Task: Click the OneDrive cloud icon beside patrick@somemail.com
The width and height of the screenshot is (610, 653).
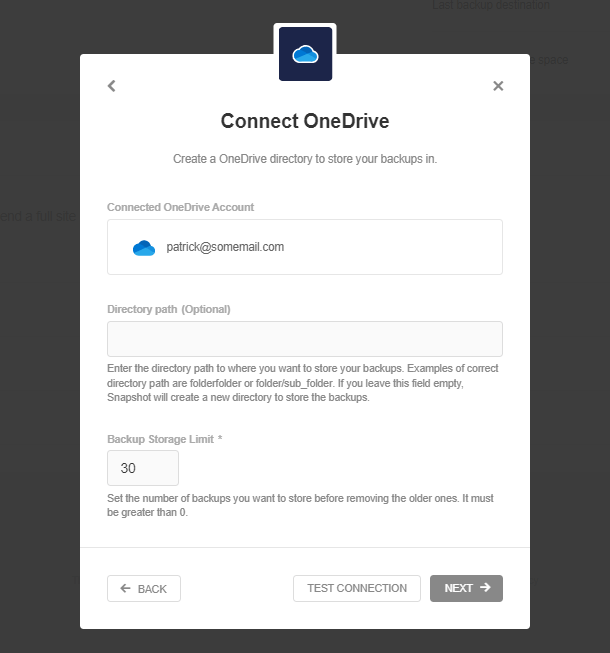Action: tap(144, 248)
